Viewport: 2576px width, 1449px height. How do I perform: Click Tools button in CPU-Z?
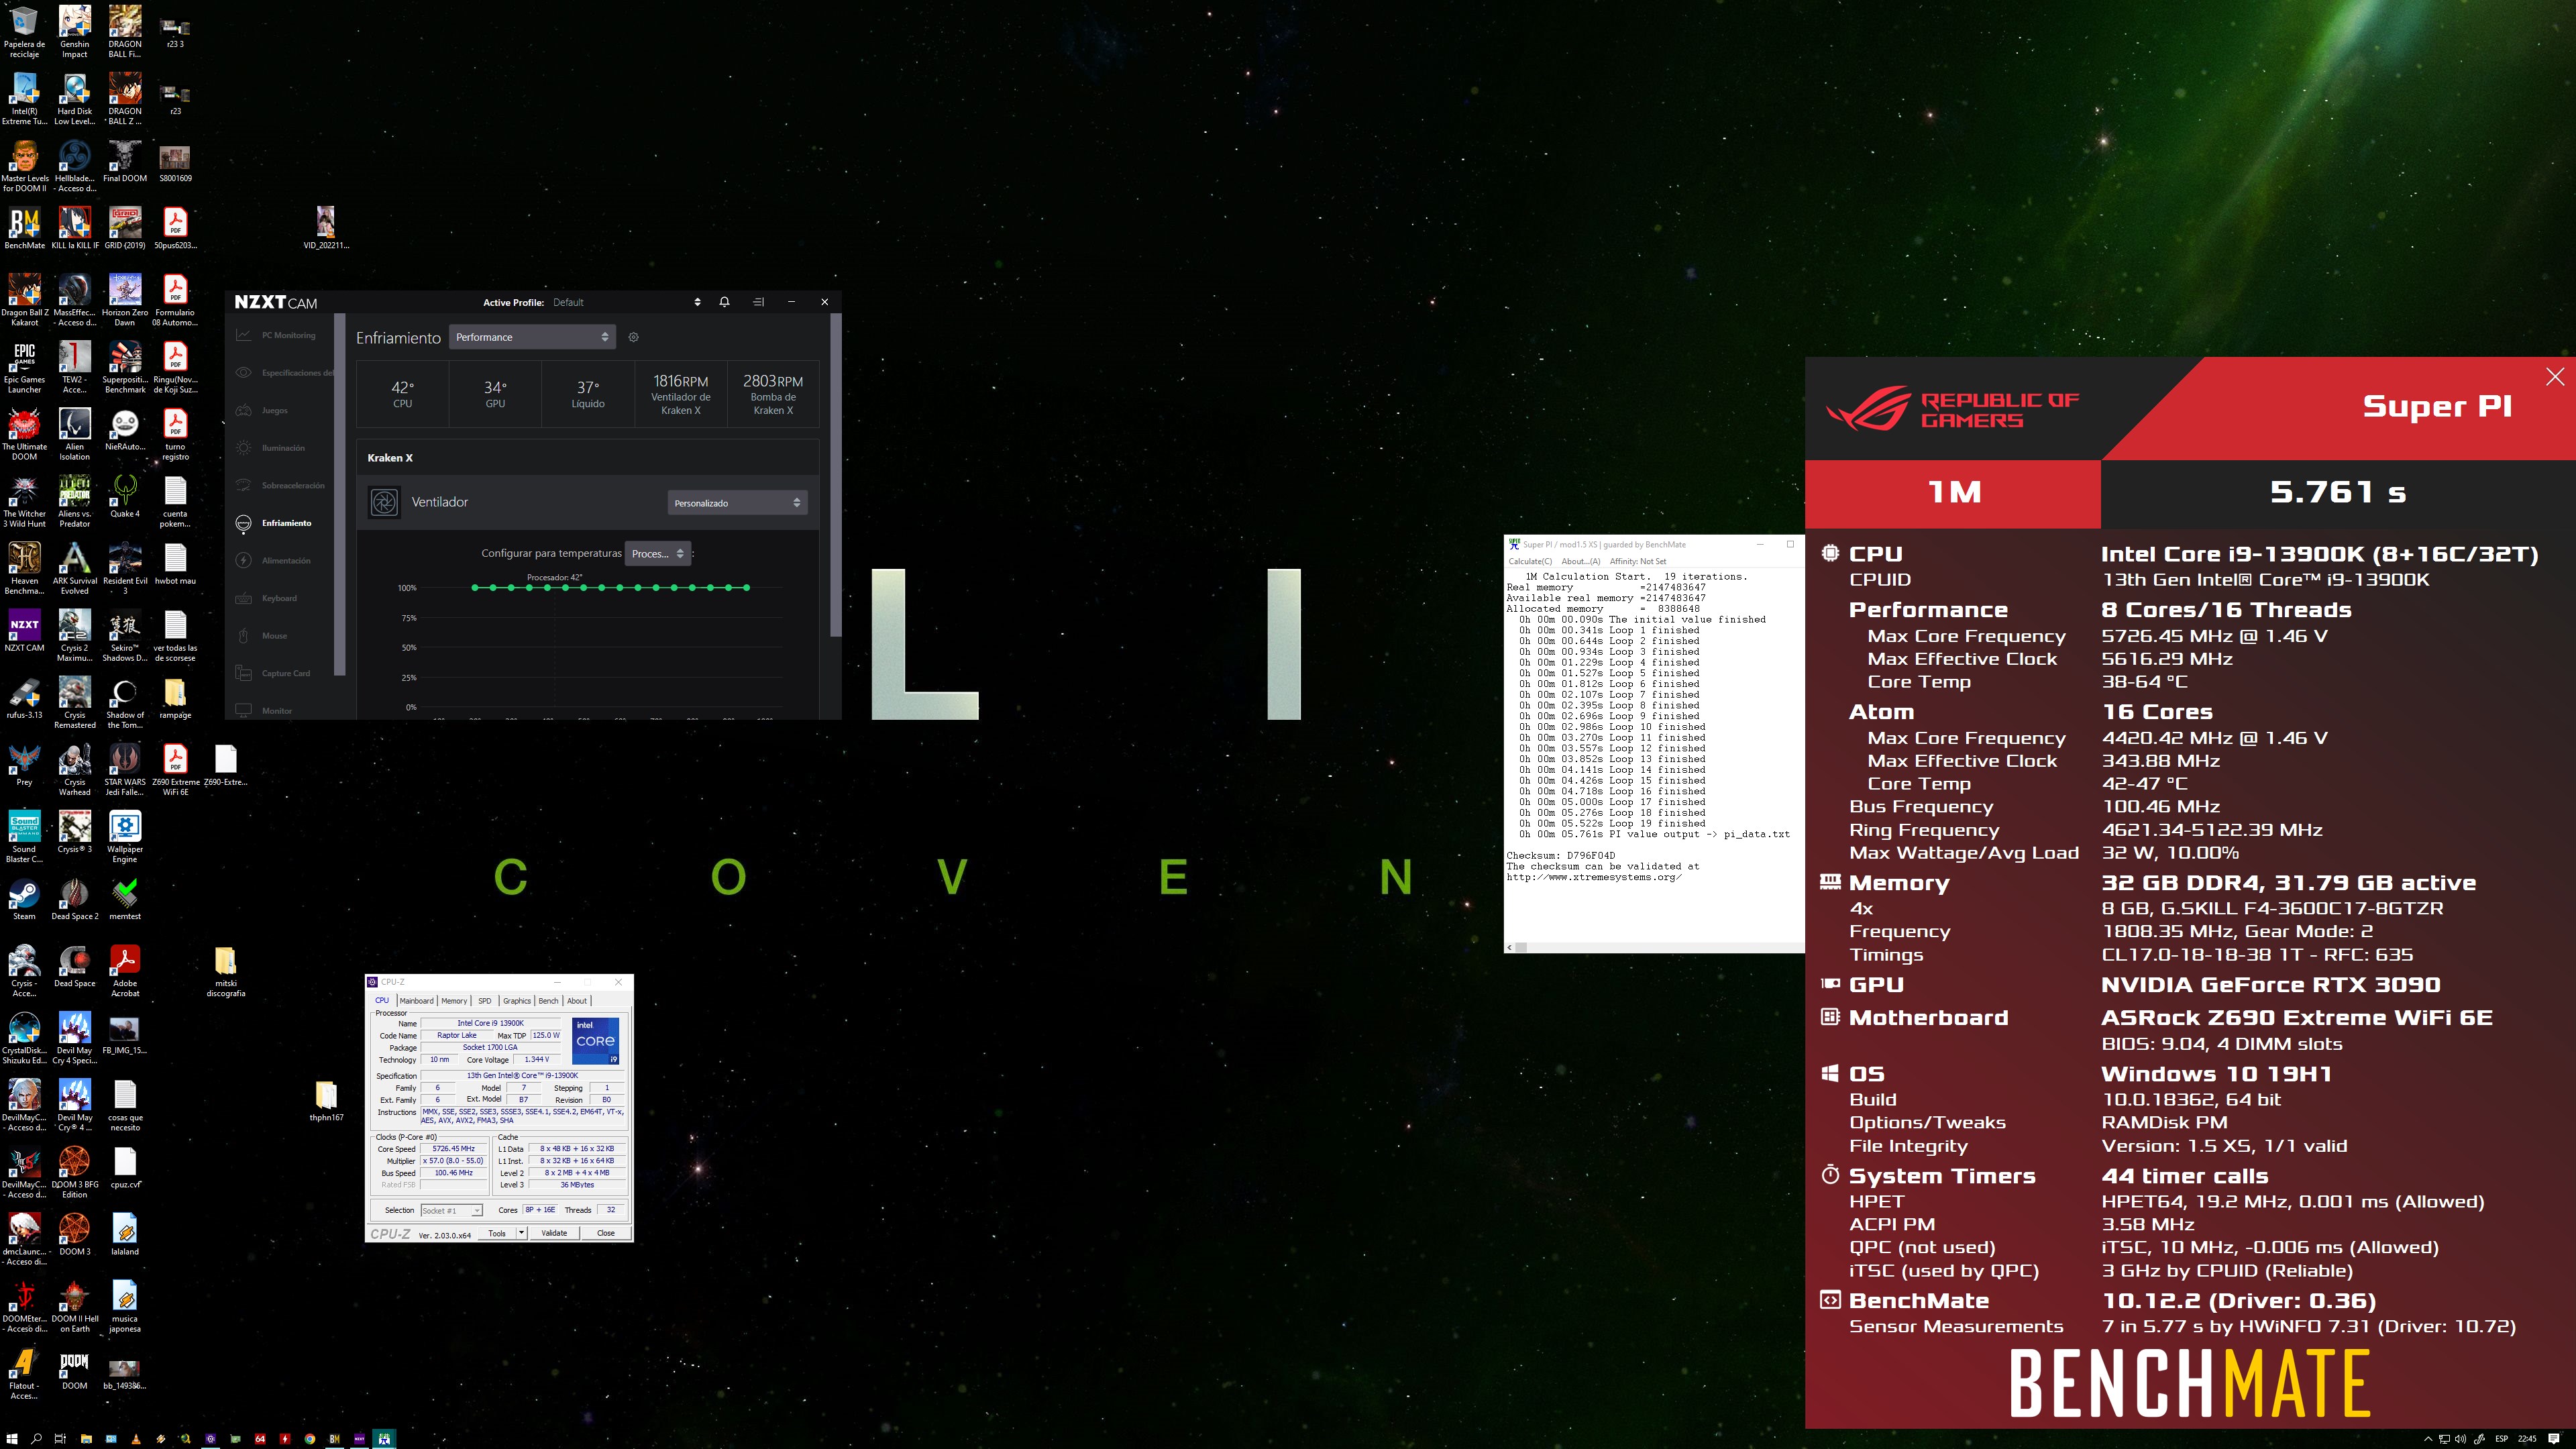click(x=497, y=1233)
